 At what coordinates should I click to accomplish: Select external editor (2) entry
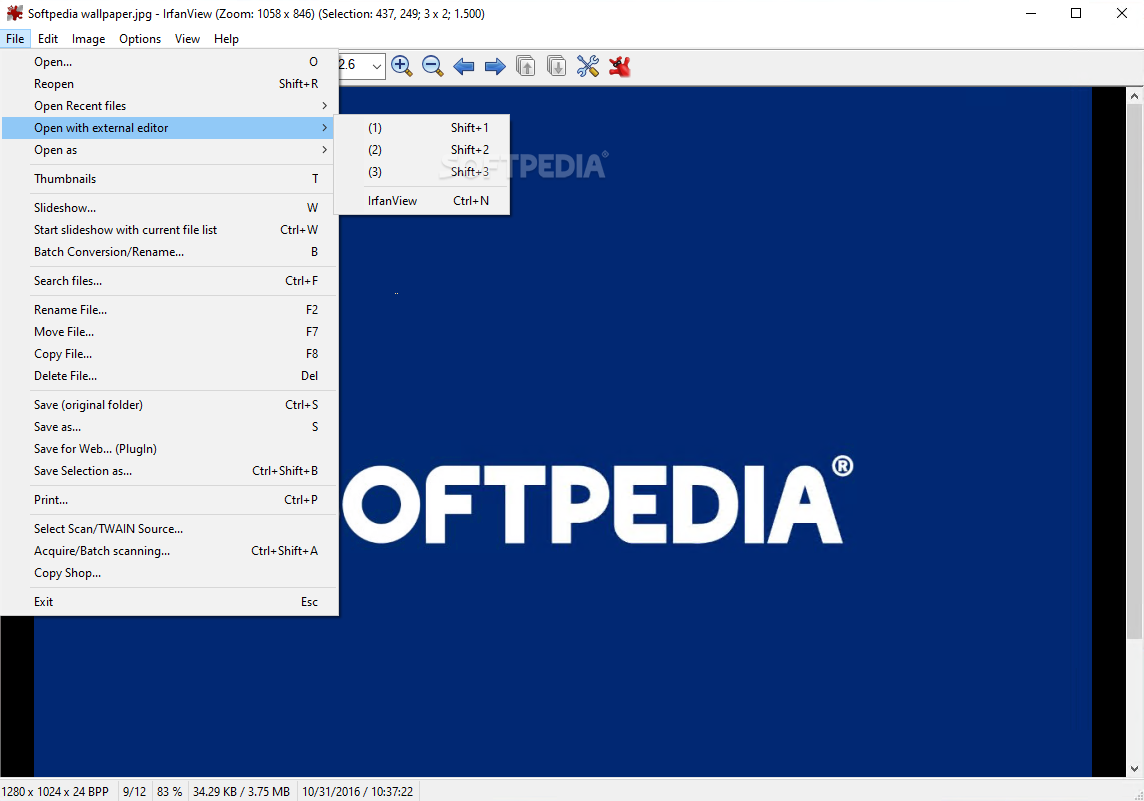[422, 150]
